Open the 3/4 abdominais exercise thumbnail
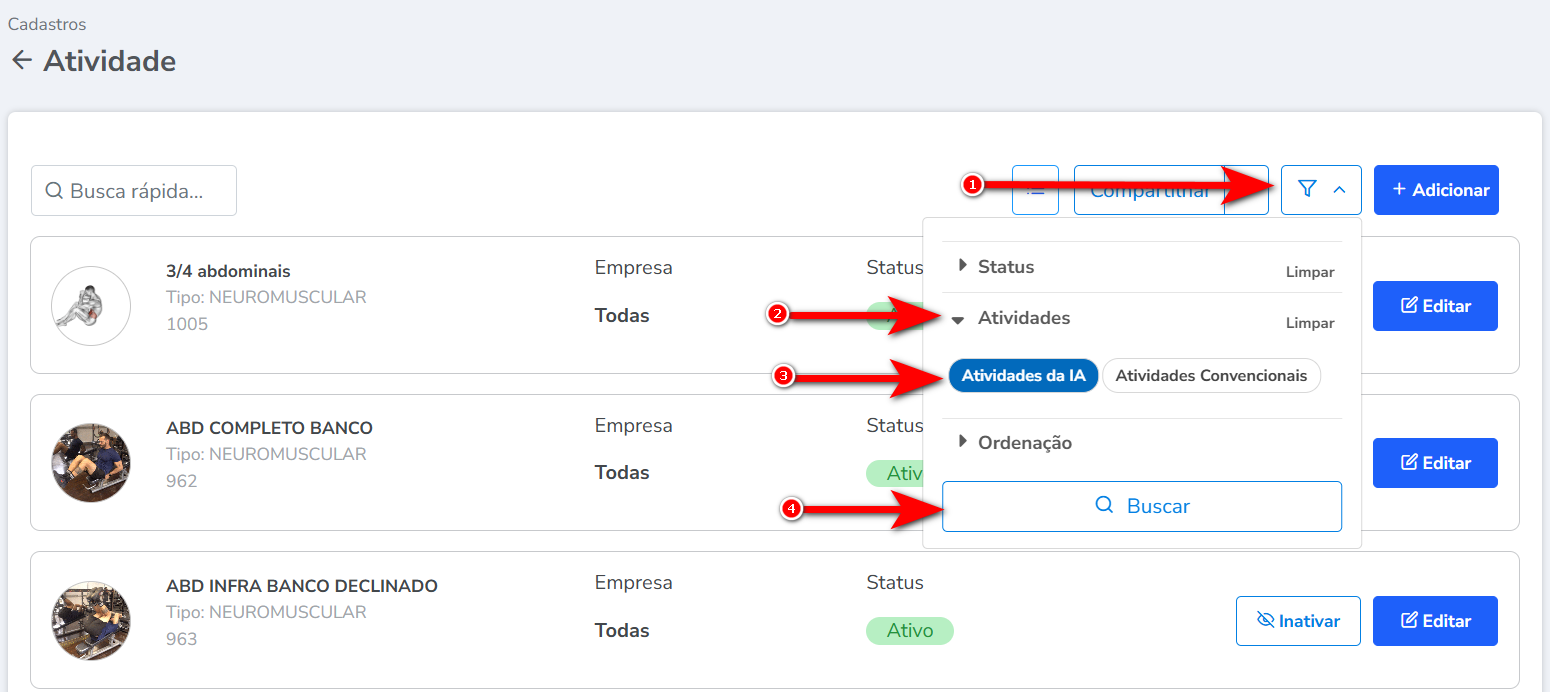 tap(91, 306)
